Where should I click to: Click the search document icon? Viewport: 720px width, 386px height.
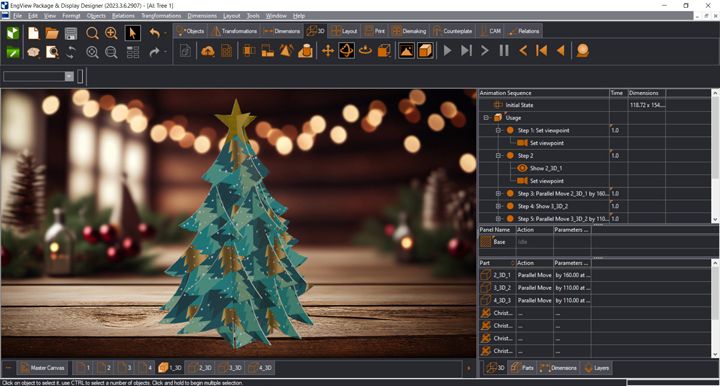pos(52,52)
